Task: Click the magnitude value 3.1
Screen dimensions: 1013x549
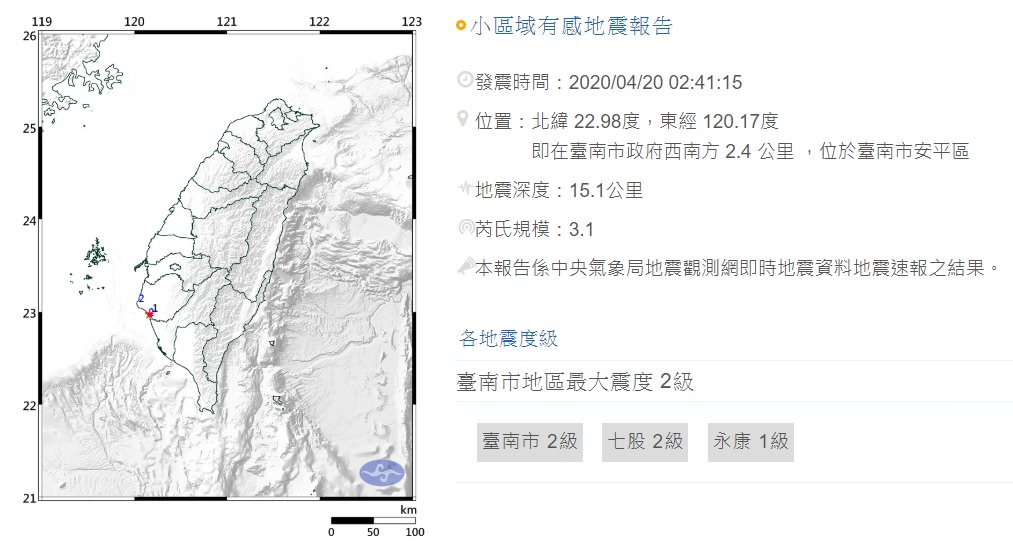Action: click(581, 229)
